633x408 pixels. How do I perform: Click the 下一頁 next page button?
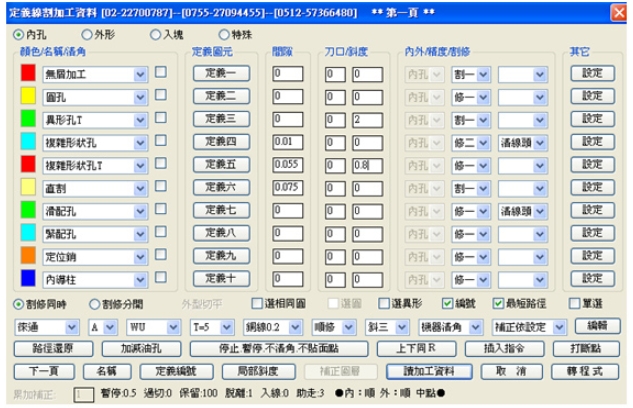click(44, 371)
